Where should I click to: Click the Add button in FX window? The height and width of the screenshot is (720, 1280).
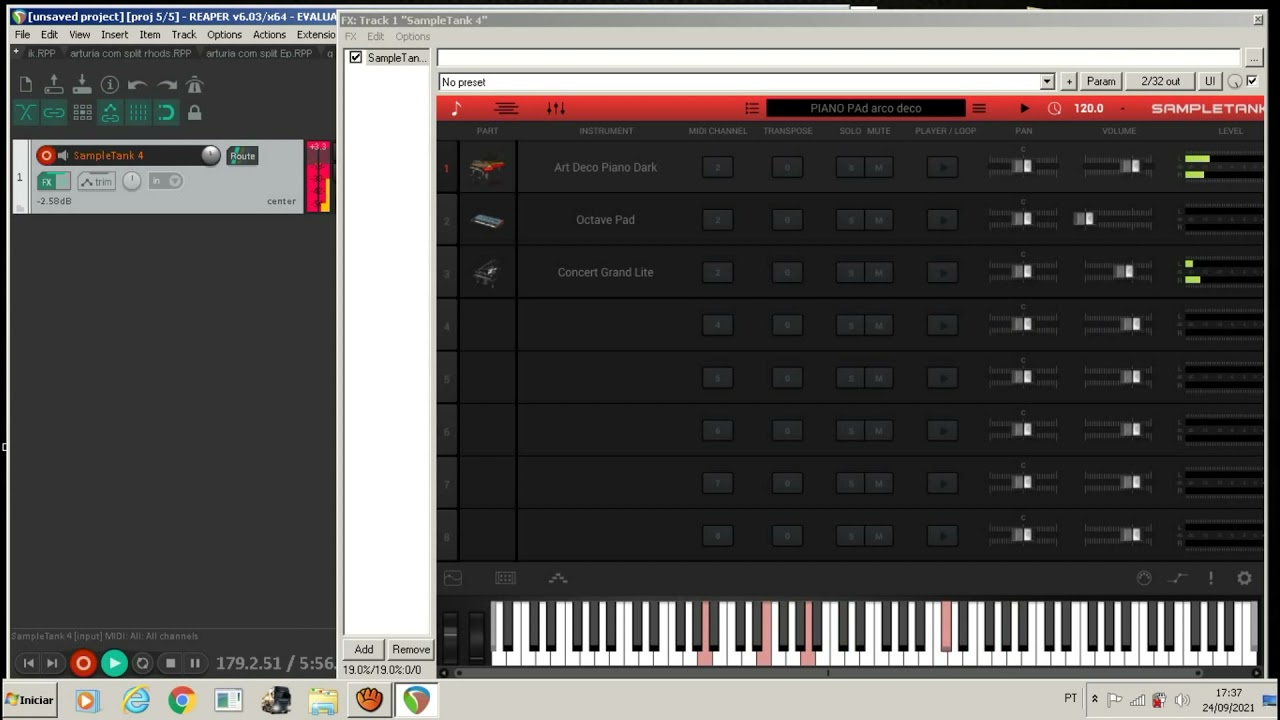[x=364, y=649]
